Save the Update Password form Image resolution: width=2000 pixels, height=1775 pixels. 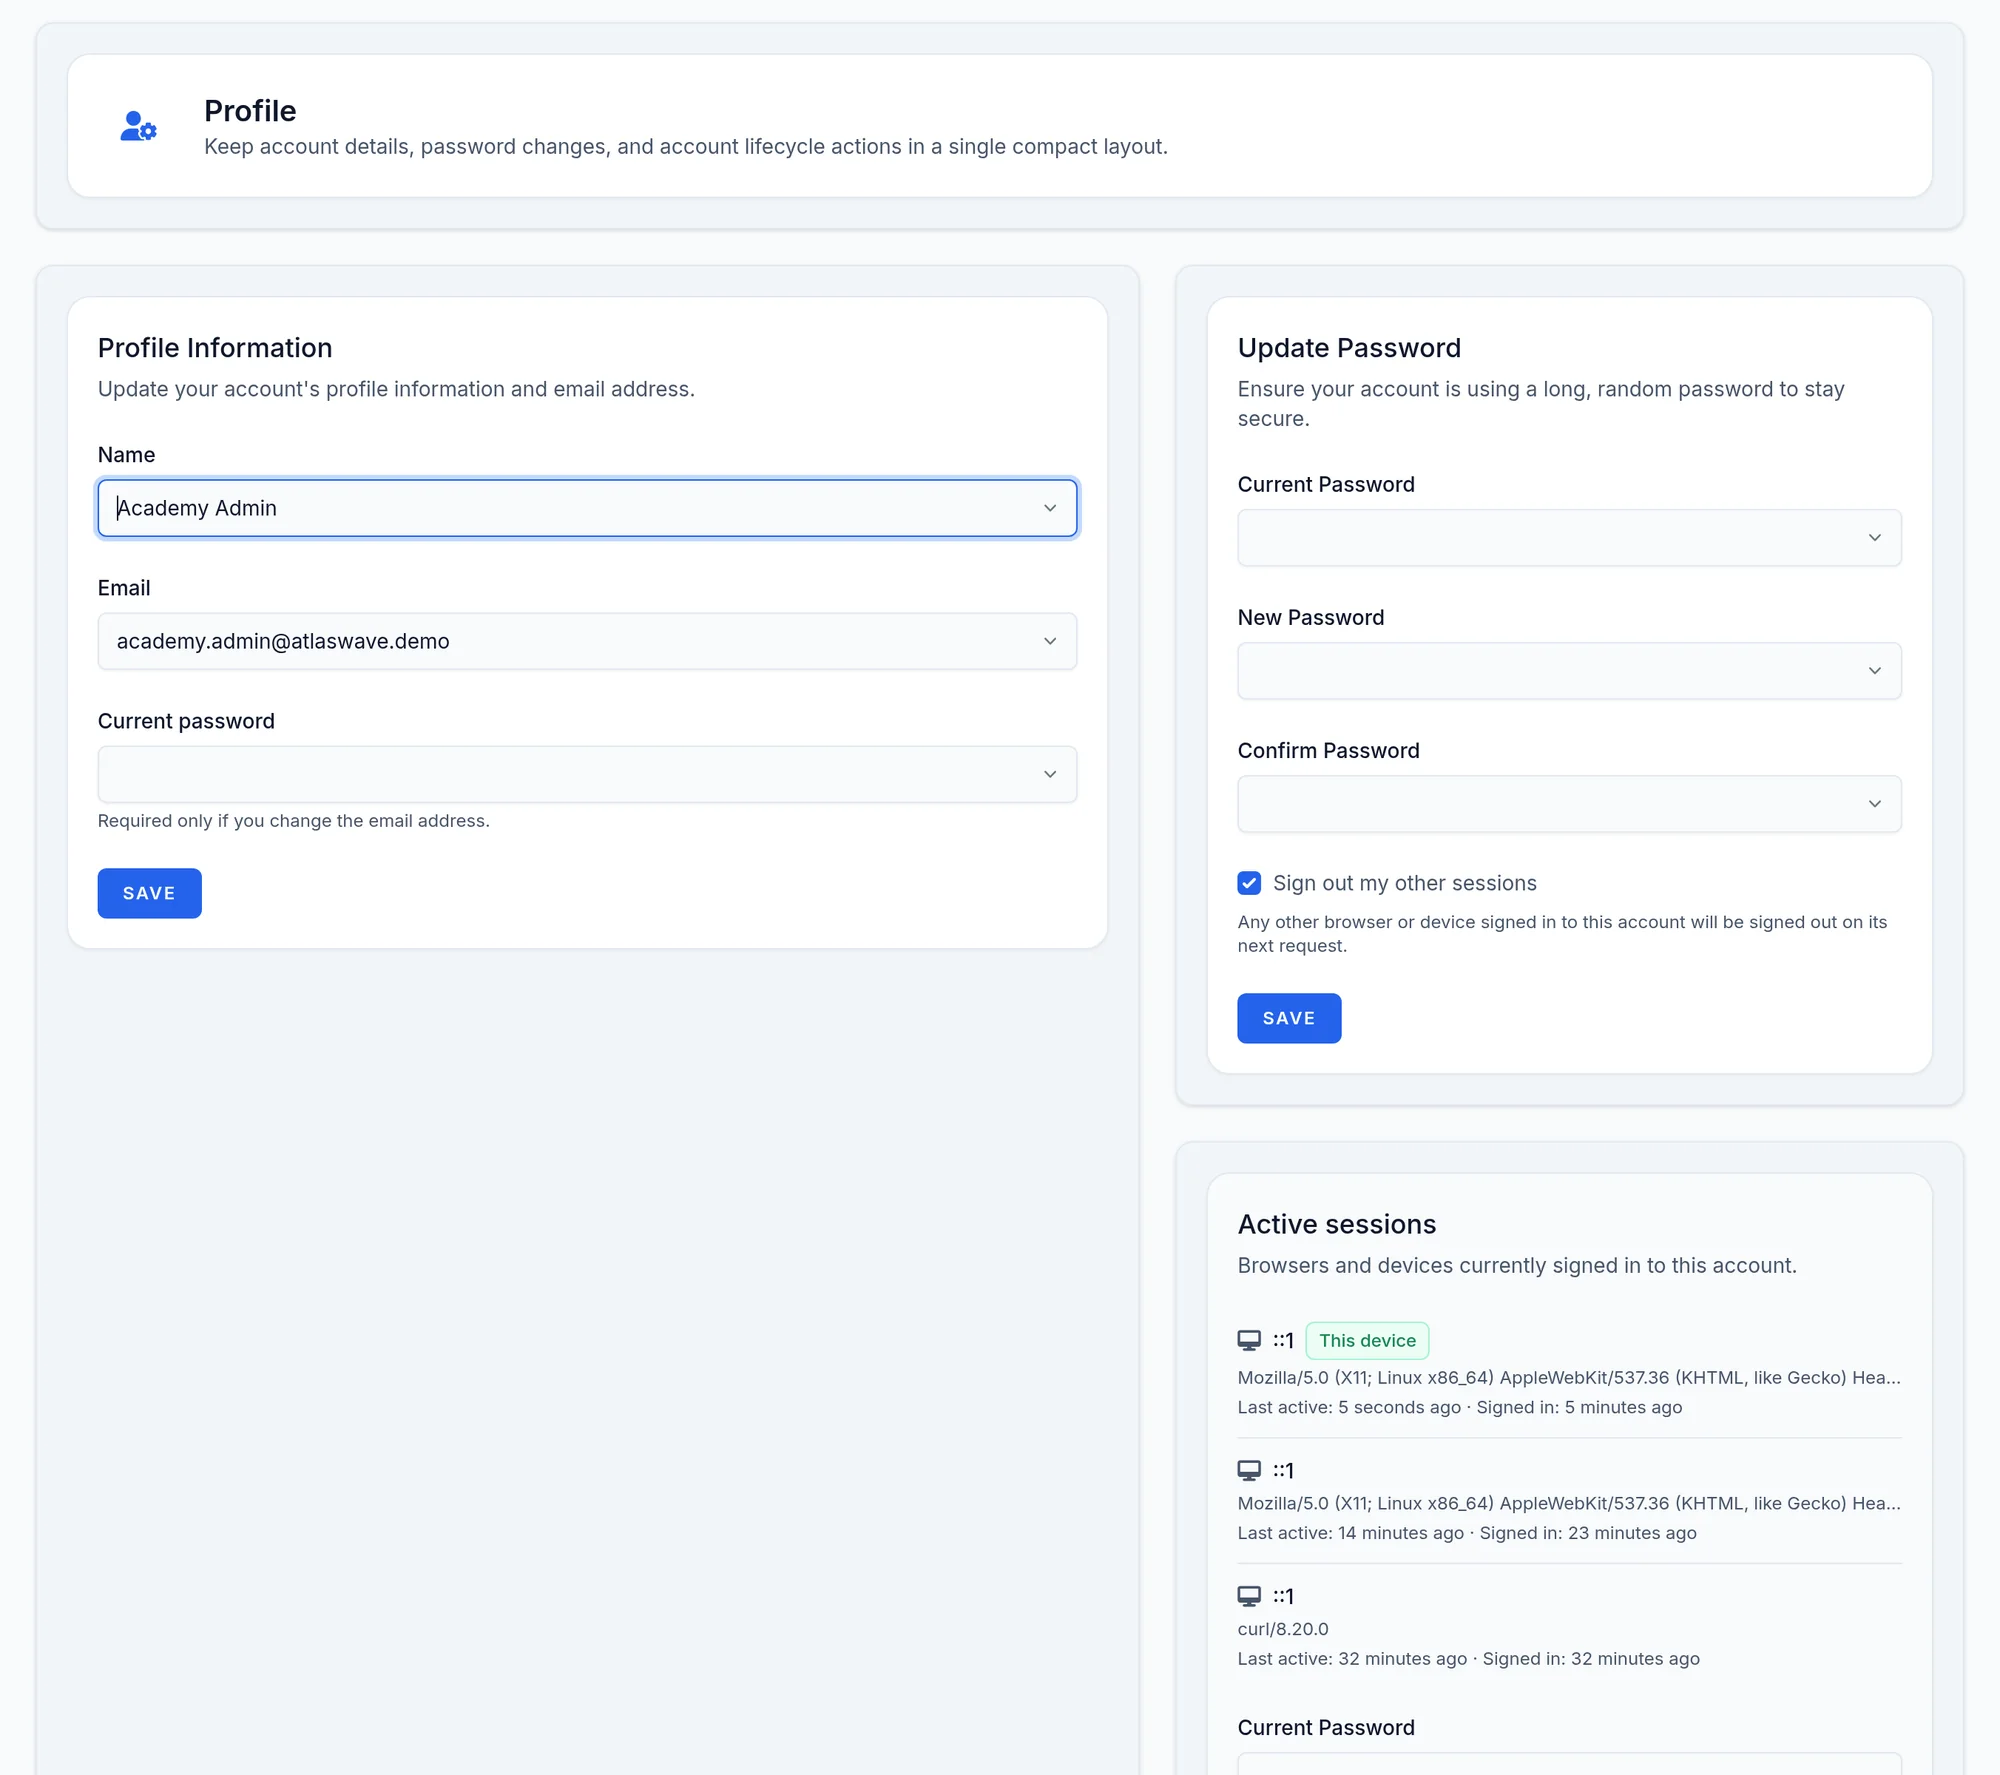1289,1018
